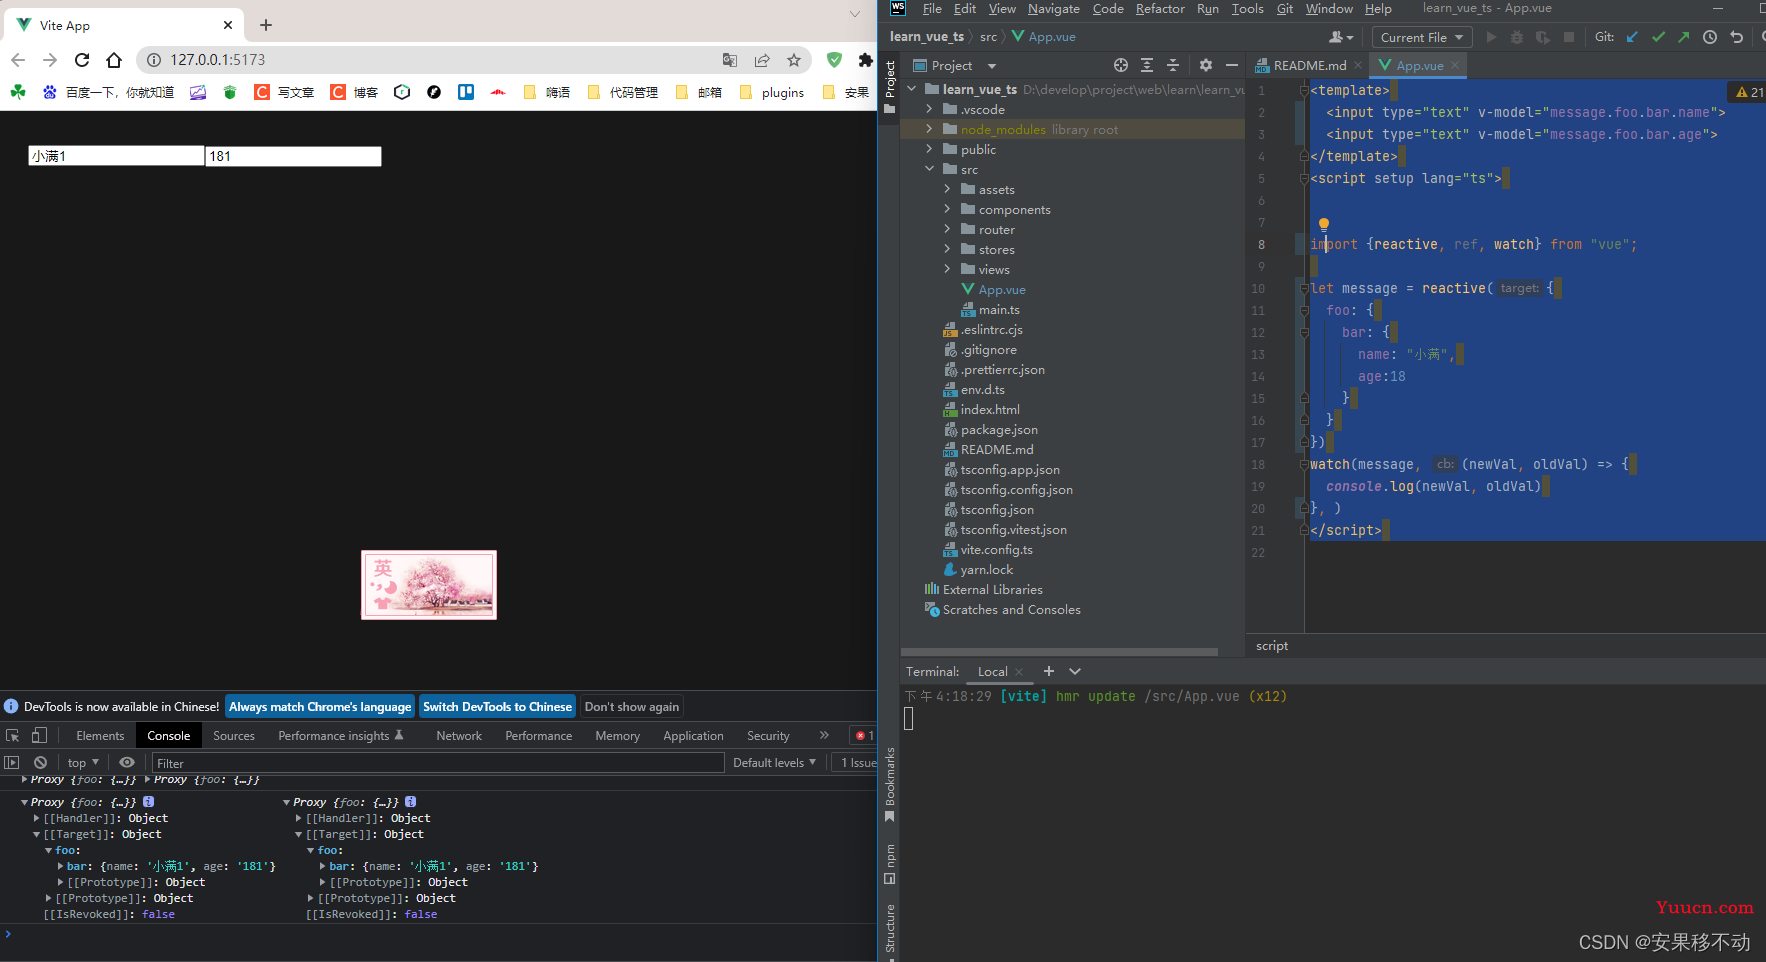This screenshot has width=1766, height=962.
Task: Click the 1 Issue button in console
Action: pos(855,762)
